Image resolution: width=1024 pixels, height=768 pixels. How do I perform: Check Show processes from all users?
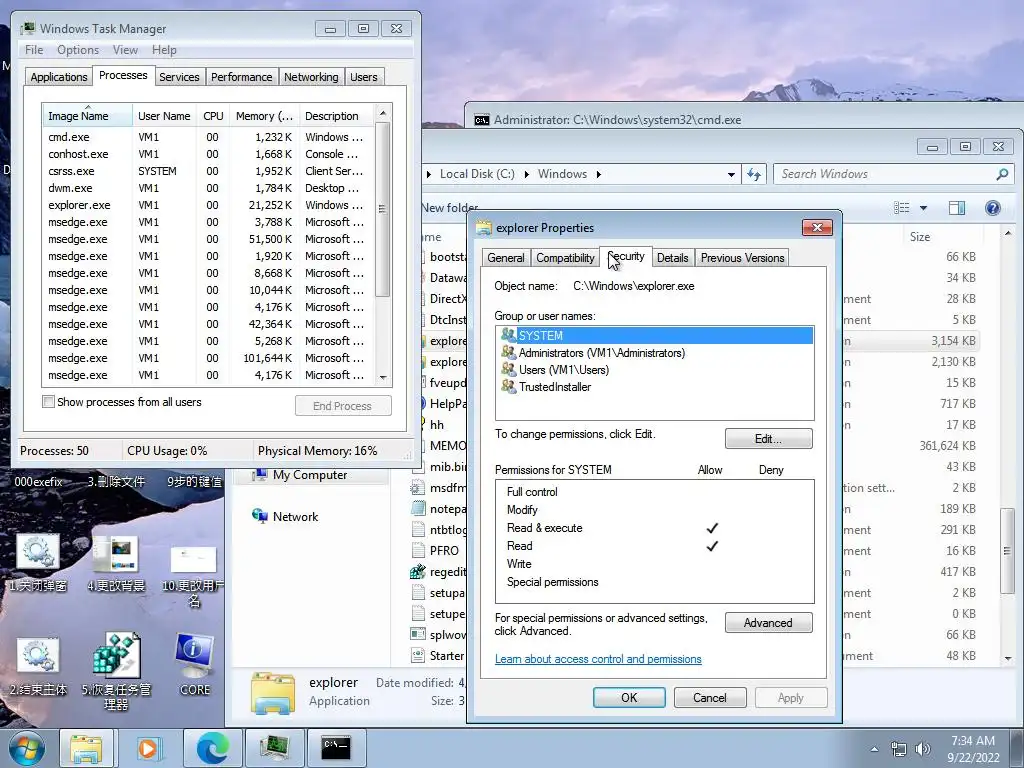pos(48,402)
